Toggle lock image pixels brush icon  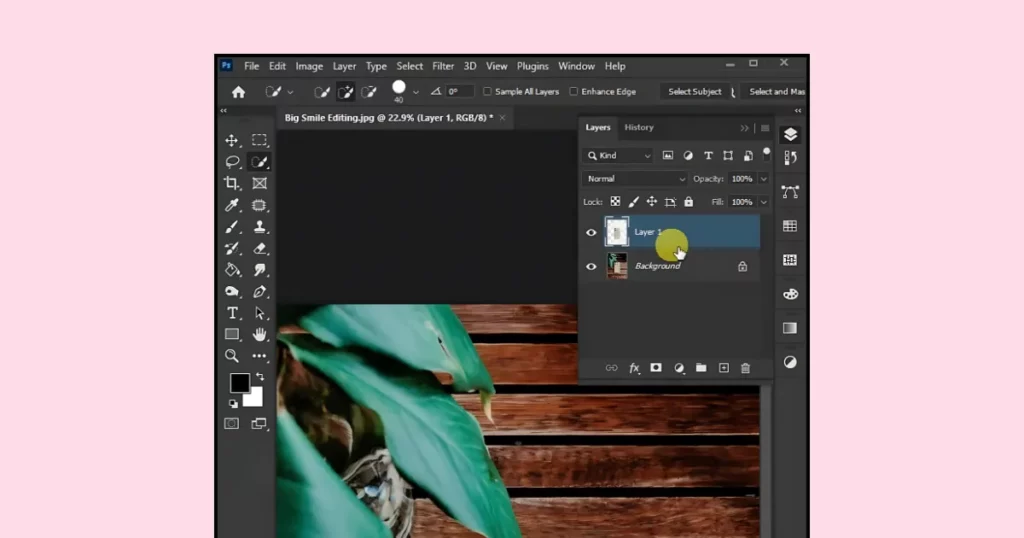[633, 202]
